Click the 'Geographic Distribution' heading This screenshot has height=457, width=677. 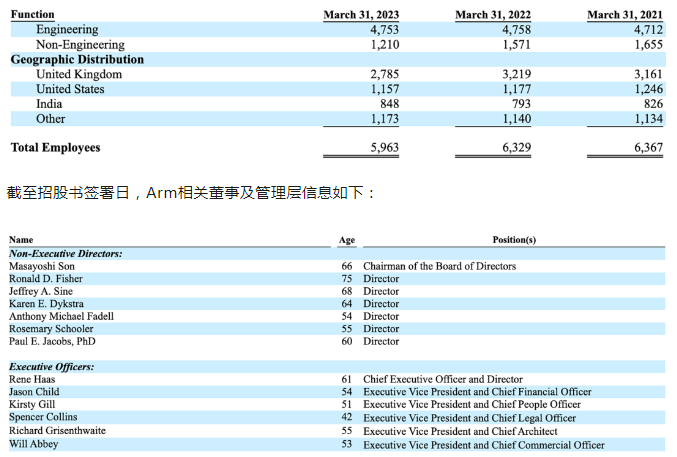pos(77,60)
